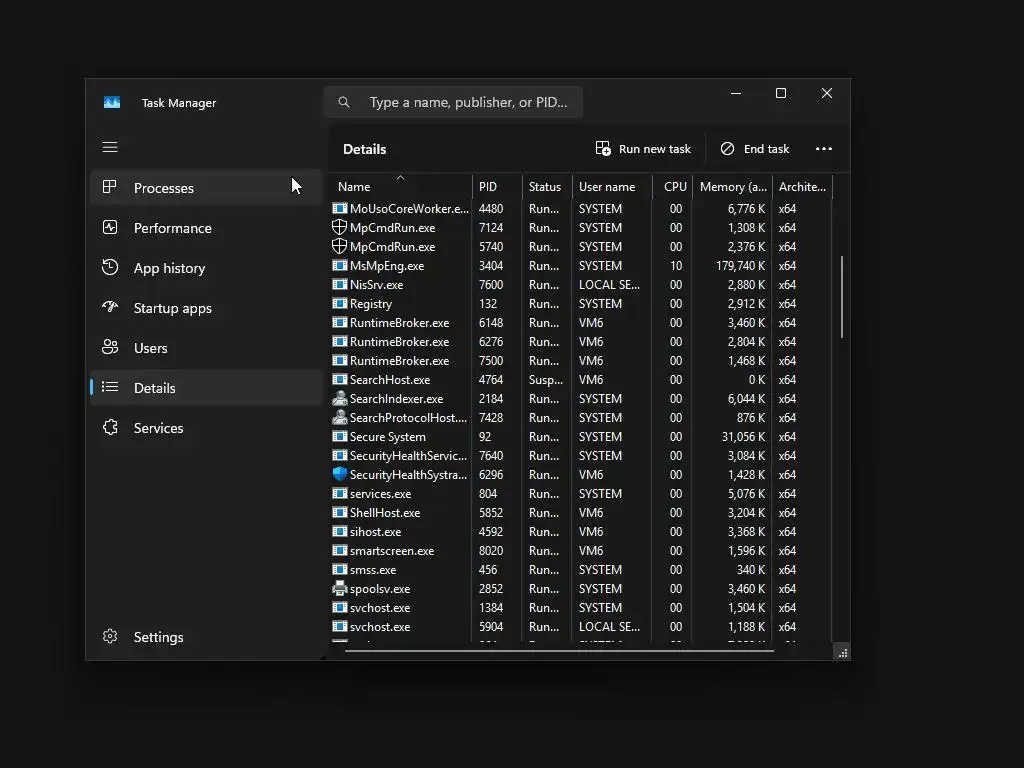Viewport: 1024px width, 768px height.
Task: Select the sihost.exe process row
Action: click(x=580, y=531)
